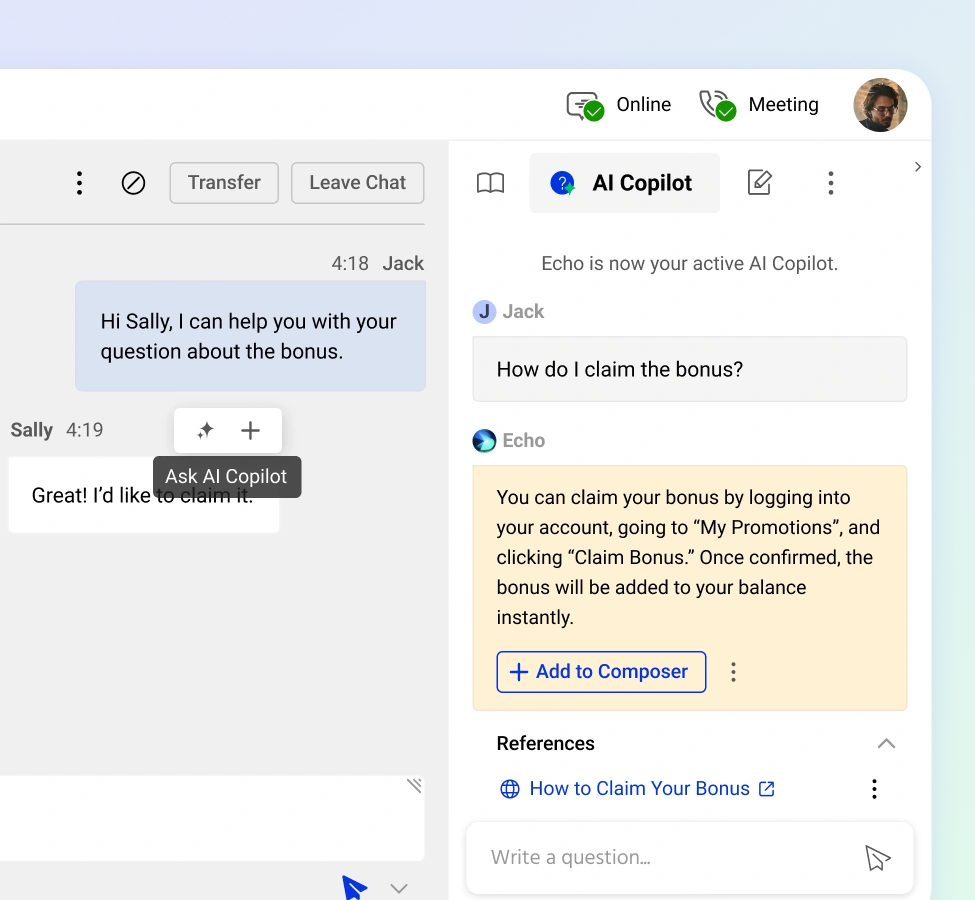This screenshot has width=975, height=900.
Task: Open options menu for the reference link
Action: (x=874, y=789)
